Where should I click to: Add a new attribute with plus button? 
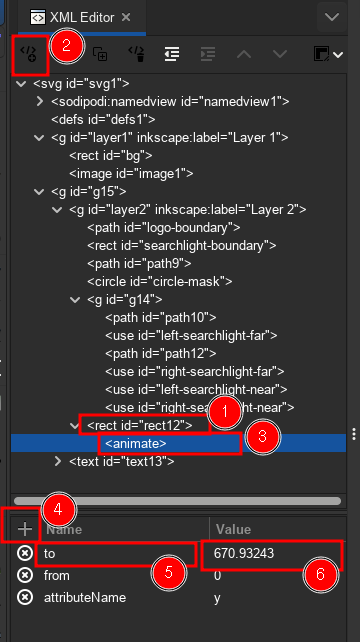[x=25, y=529]
